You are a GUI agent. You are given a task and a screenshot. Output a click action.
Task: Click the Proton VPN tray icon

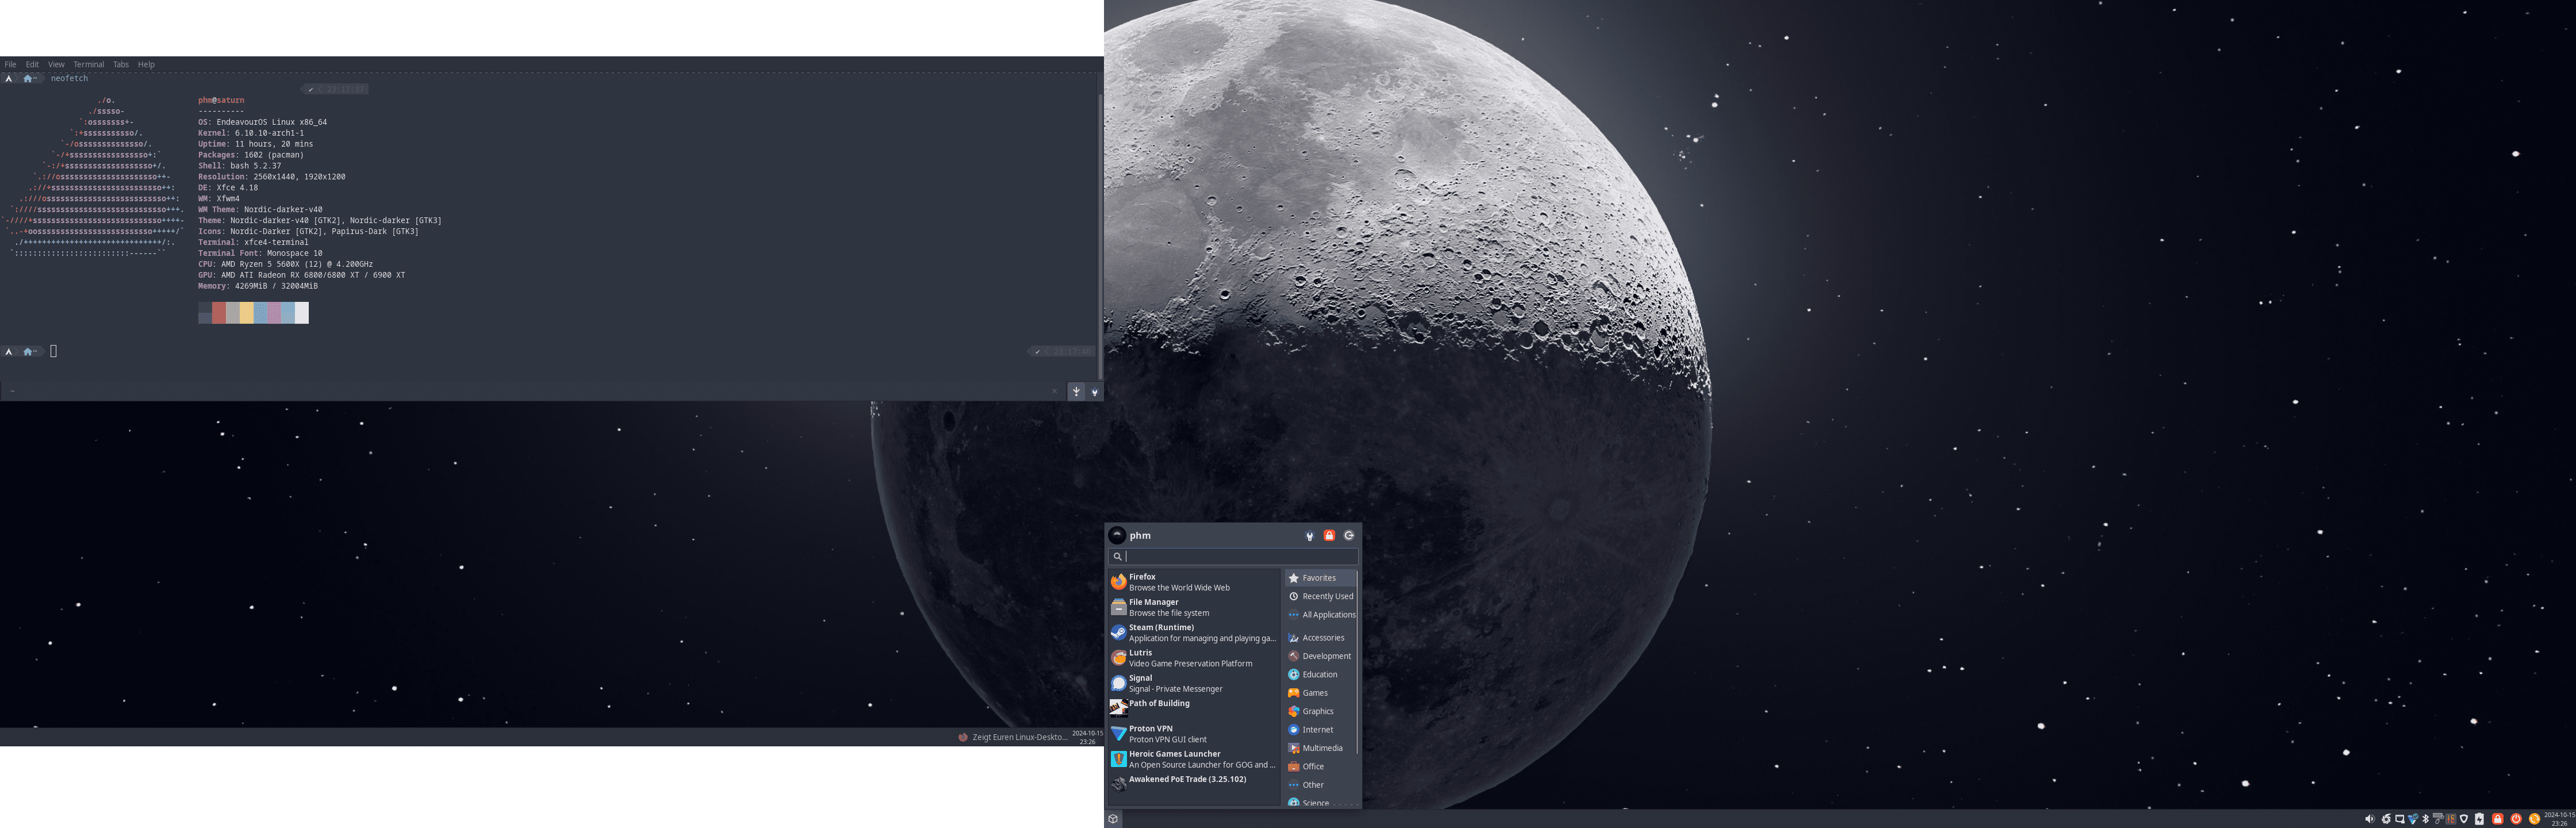tap(2413, 819)
